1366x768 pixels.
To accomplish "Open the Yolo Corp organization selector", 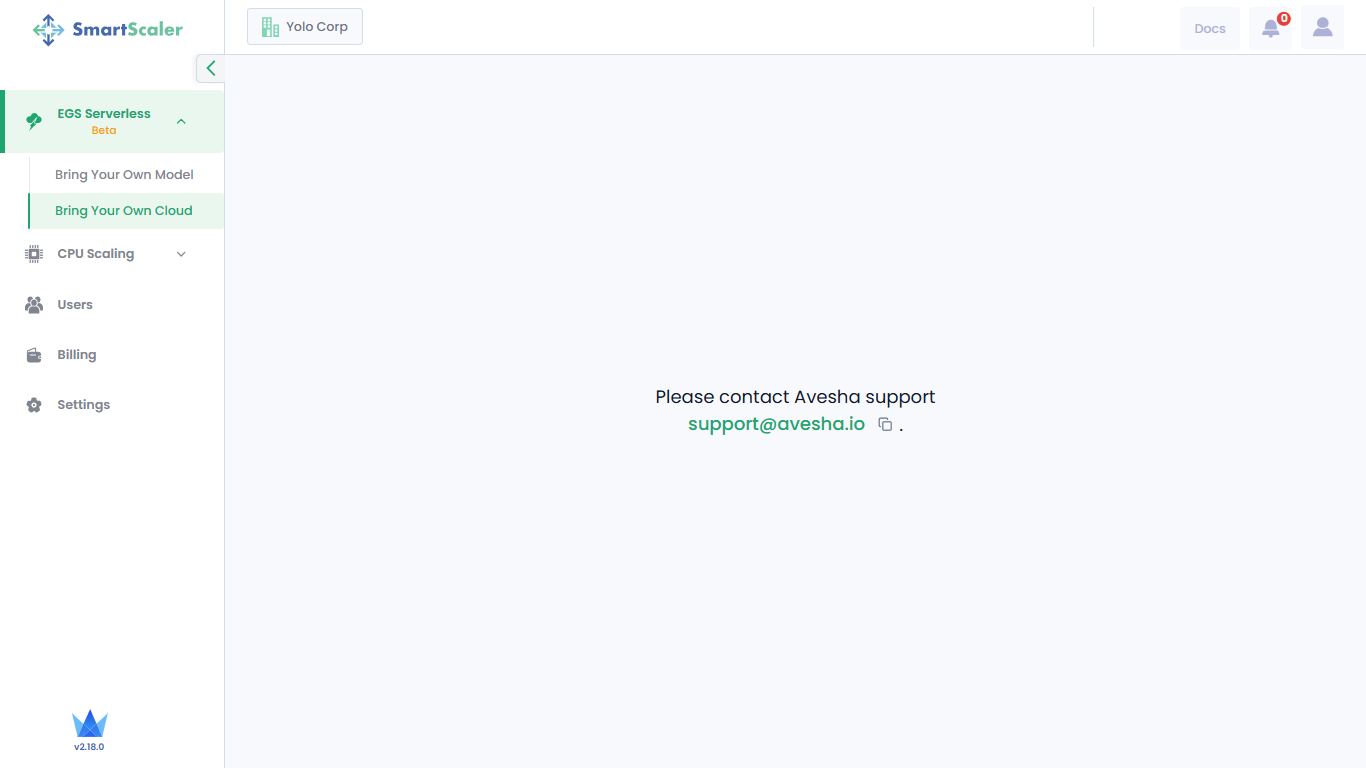I will point(305,27).
